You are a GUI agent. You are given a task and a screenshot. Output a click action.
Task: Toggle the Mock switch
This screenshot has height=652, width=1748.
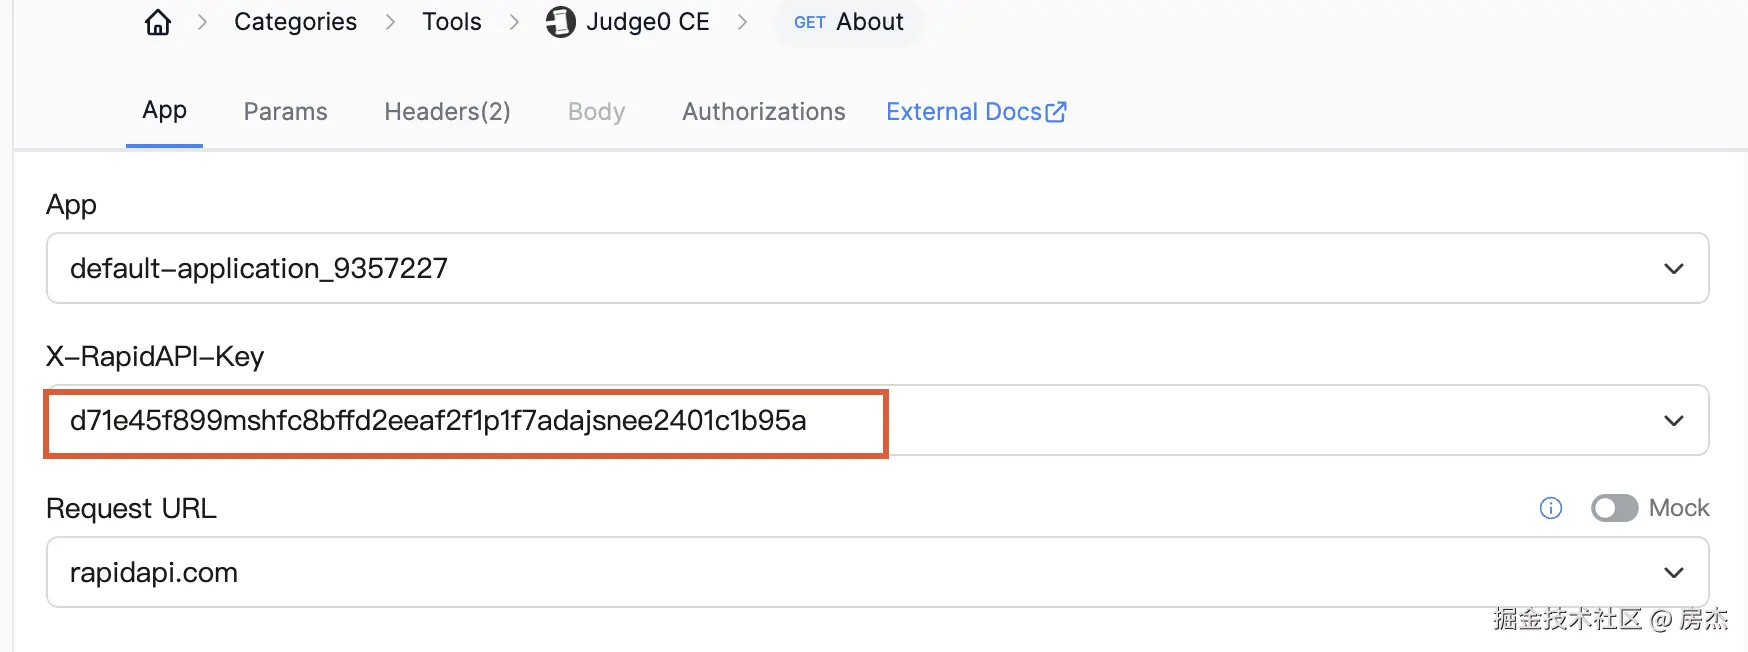(x=1614, y=508)
